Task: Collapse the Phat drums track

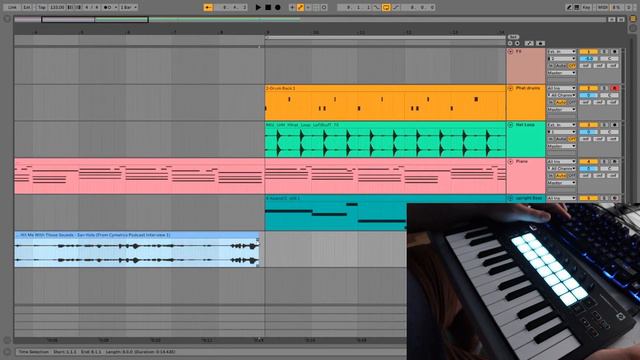Action: [x=511, y=88]
